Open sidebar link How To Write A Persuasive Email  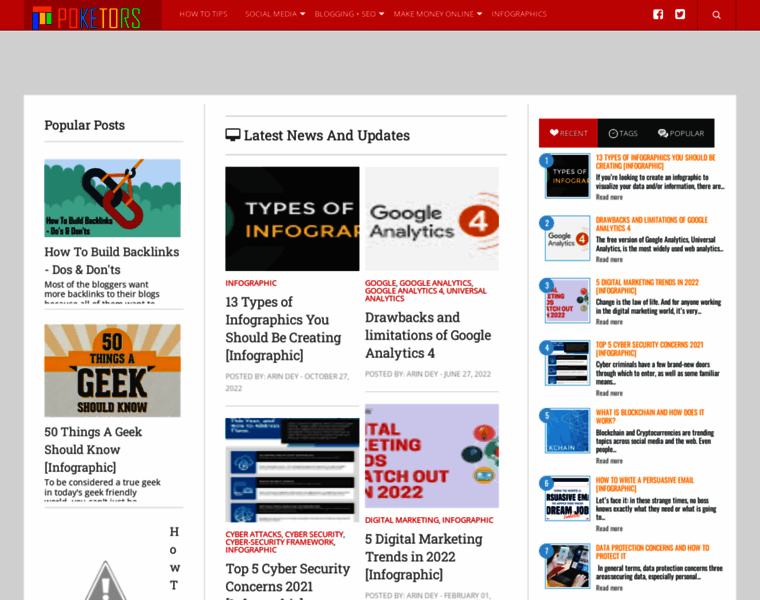point(645,484)
